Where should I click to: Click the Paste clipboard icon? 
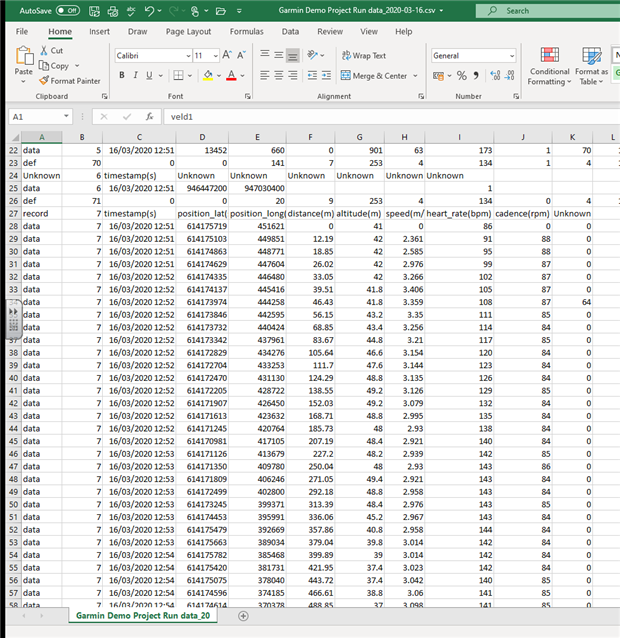22,58
